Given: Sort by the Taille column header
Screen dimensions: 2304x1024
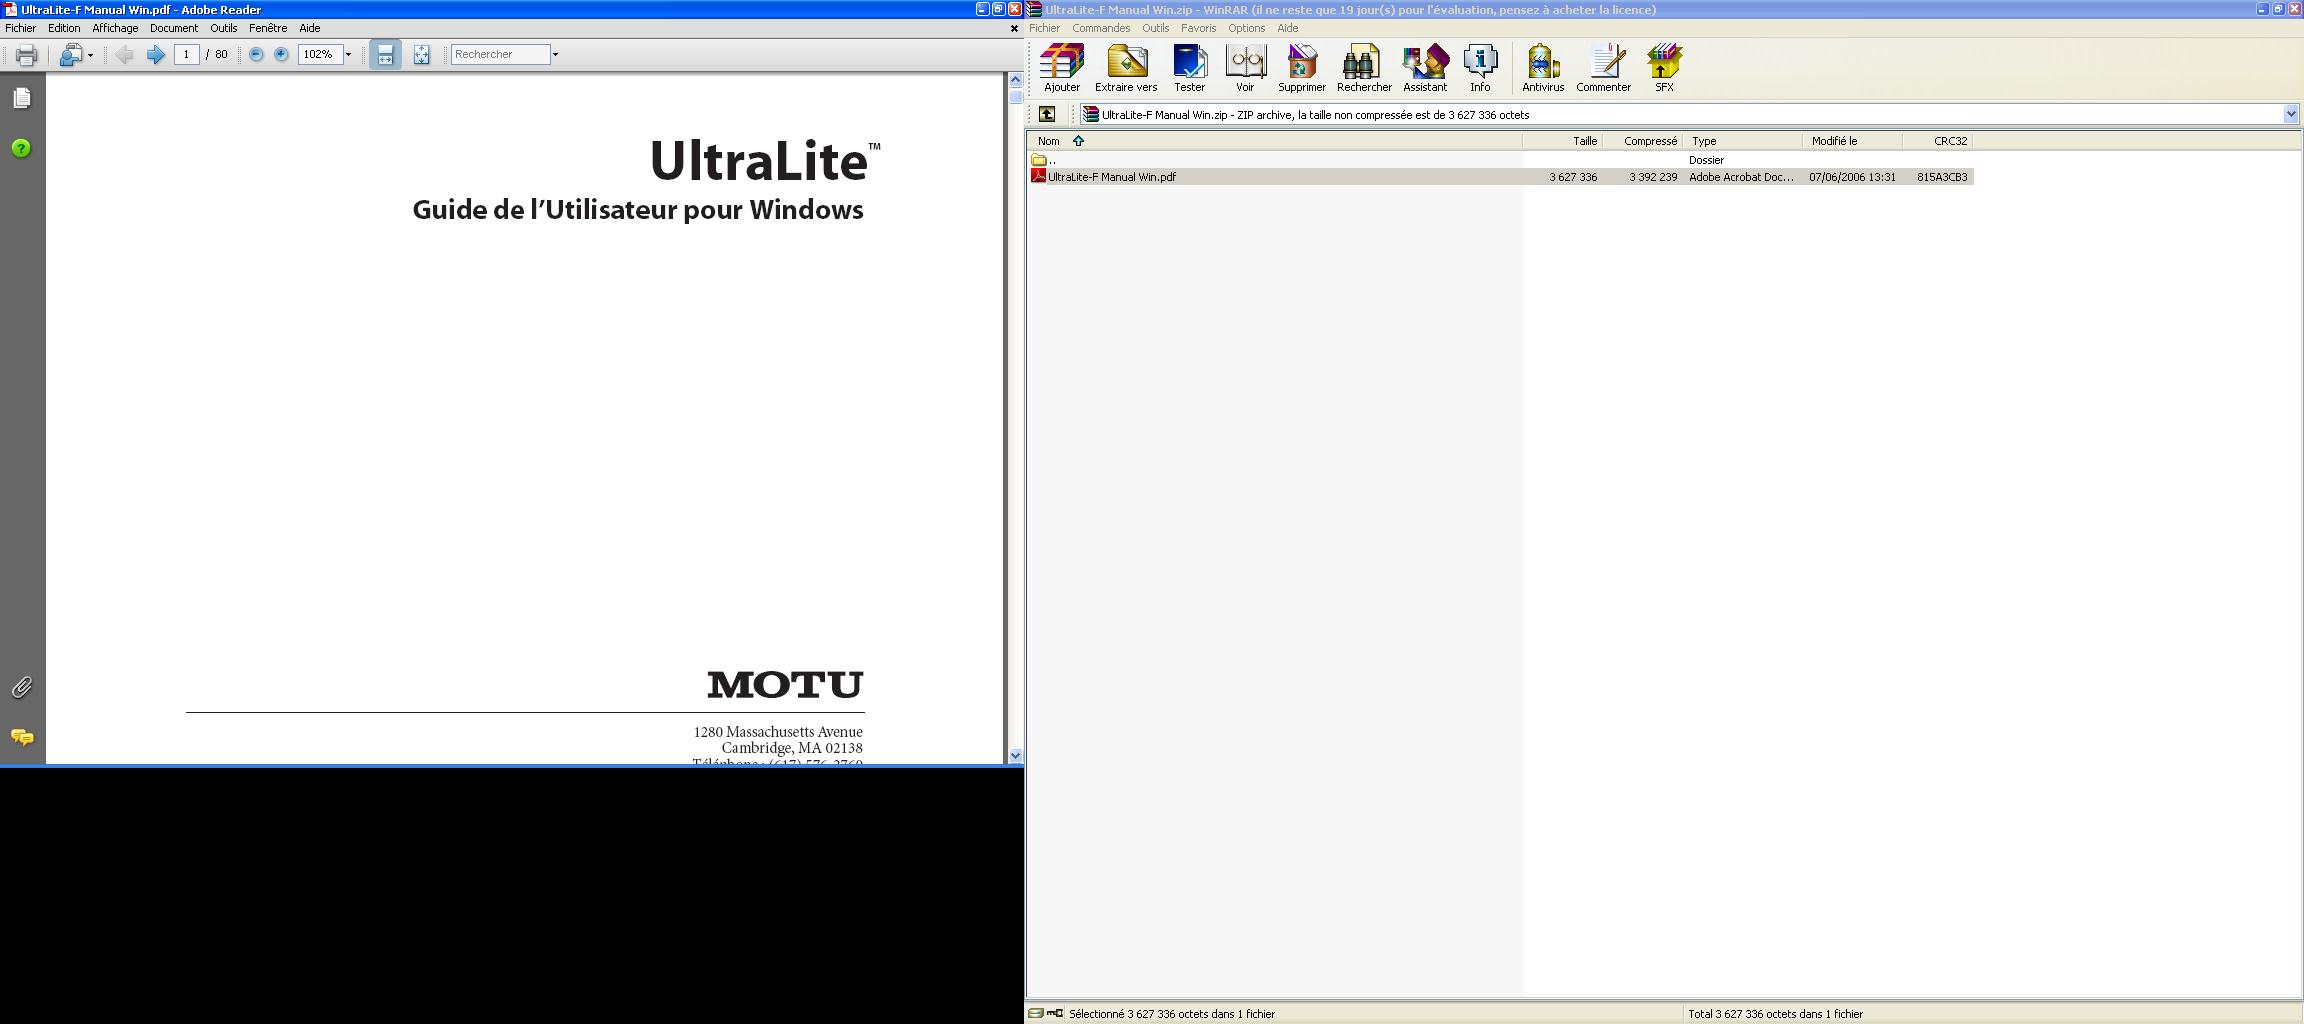Looking at the screenshot, I should coord(1563,141).
